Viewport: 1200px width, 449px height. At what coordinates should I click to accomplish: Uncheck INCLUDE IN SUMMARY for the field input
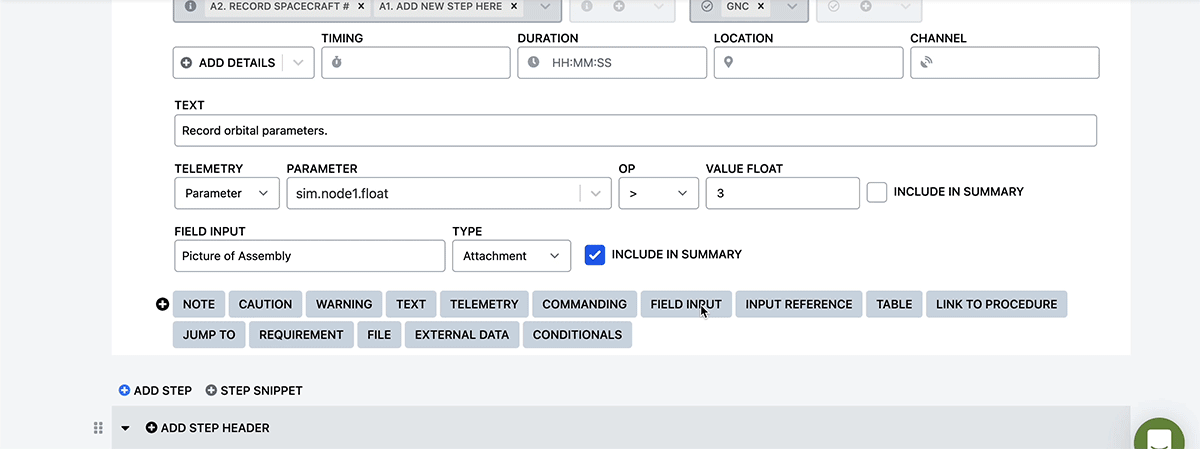point(595,255)
